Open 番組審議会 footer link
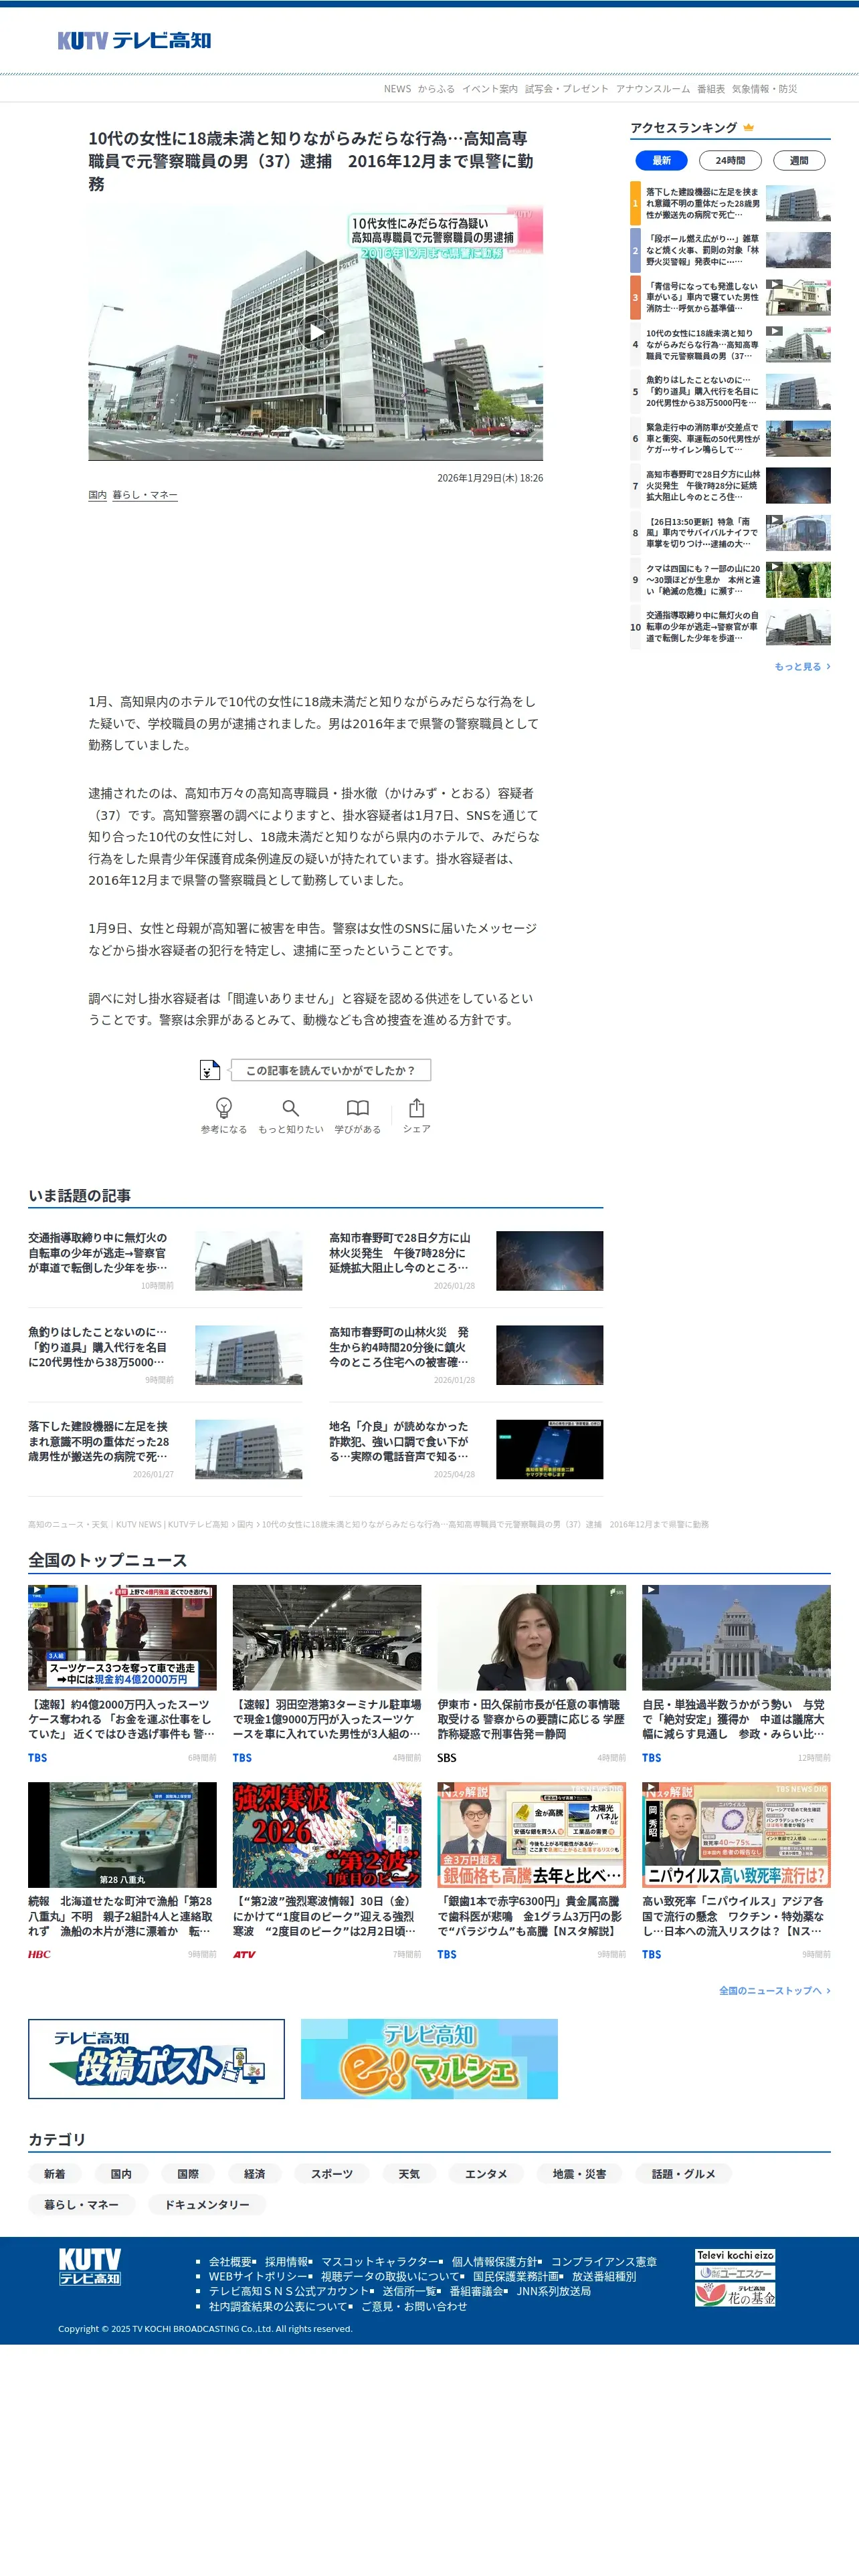The image size is (859, 2576). pos(476,2291)
